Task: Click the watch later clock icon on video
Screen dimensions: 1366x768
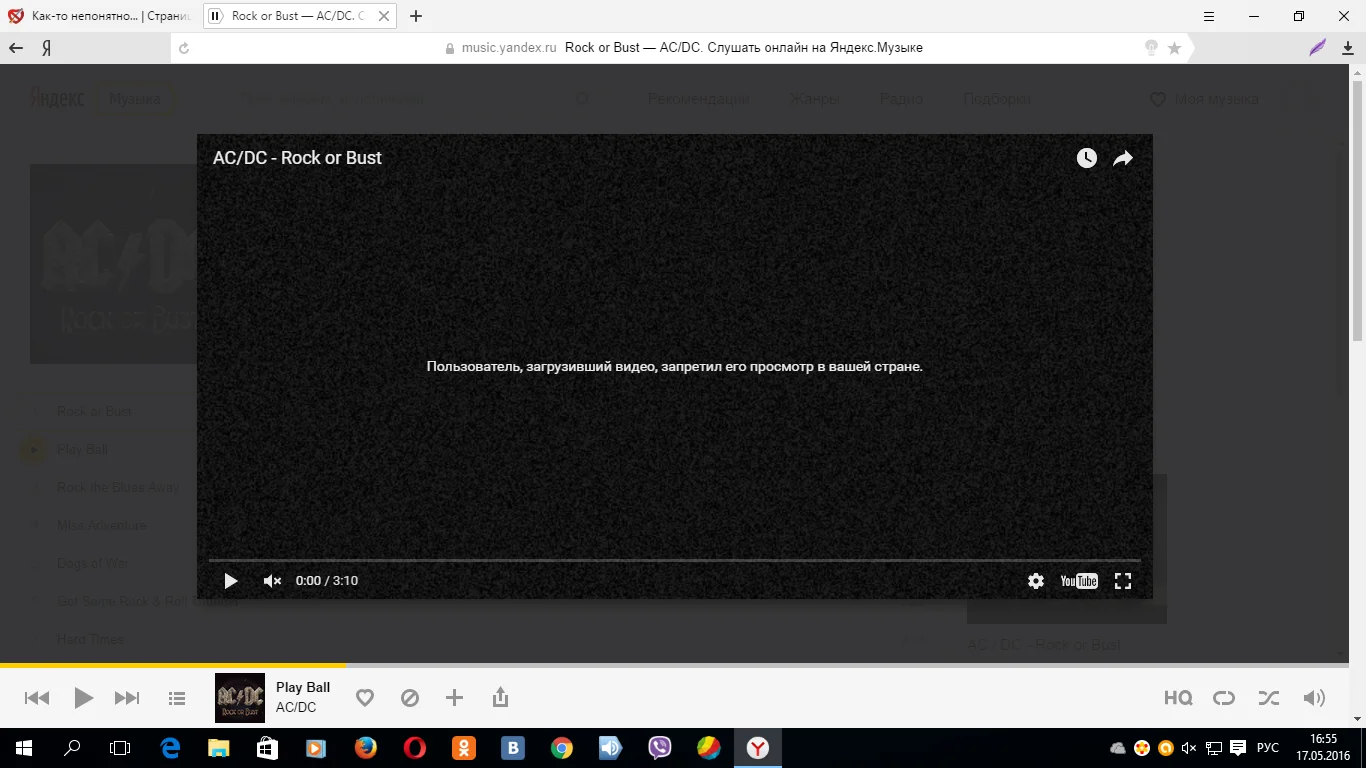Action: pos(1087,158)
